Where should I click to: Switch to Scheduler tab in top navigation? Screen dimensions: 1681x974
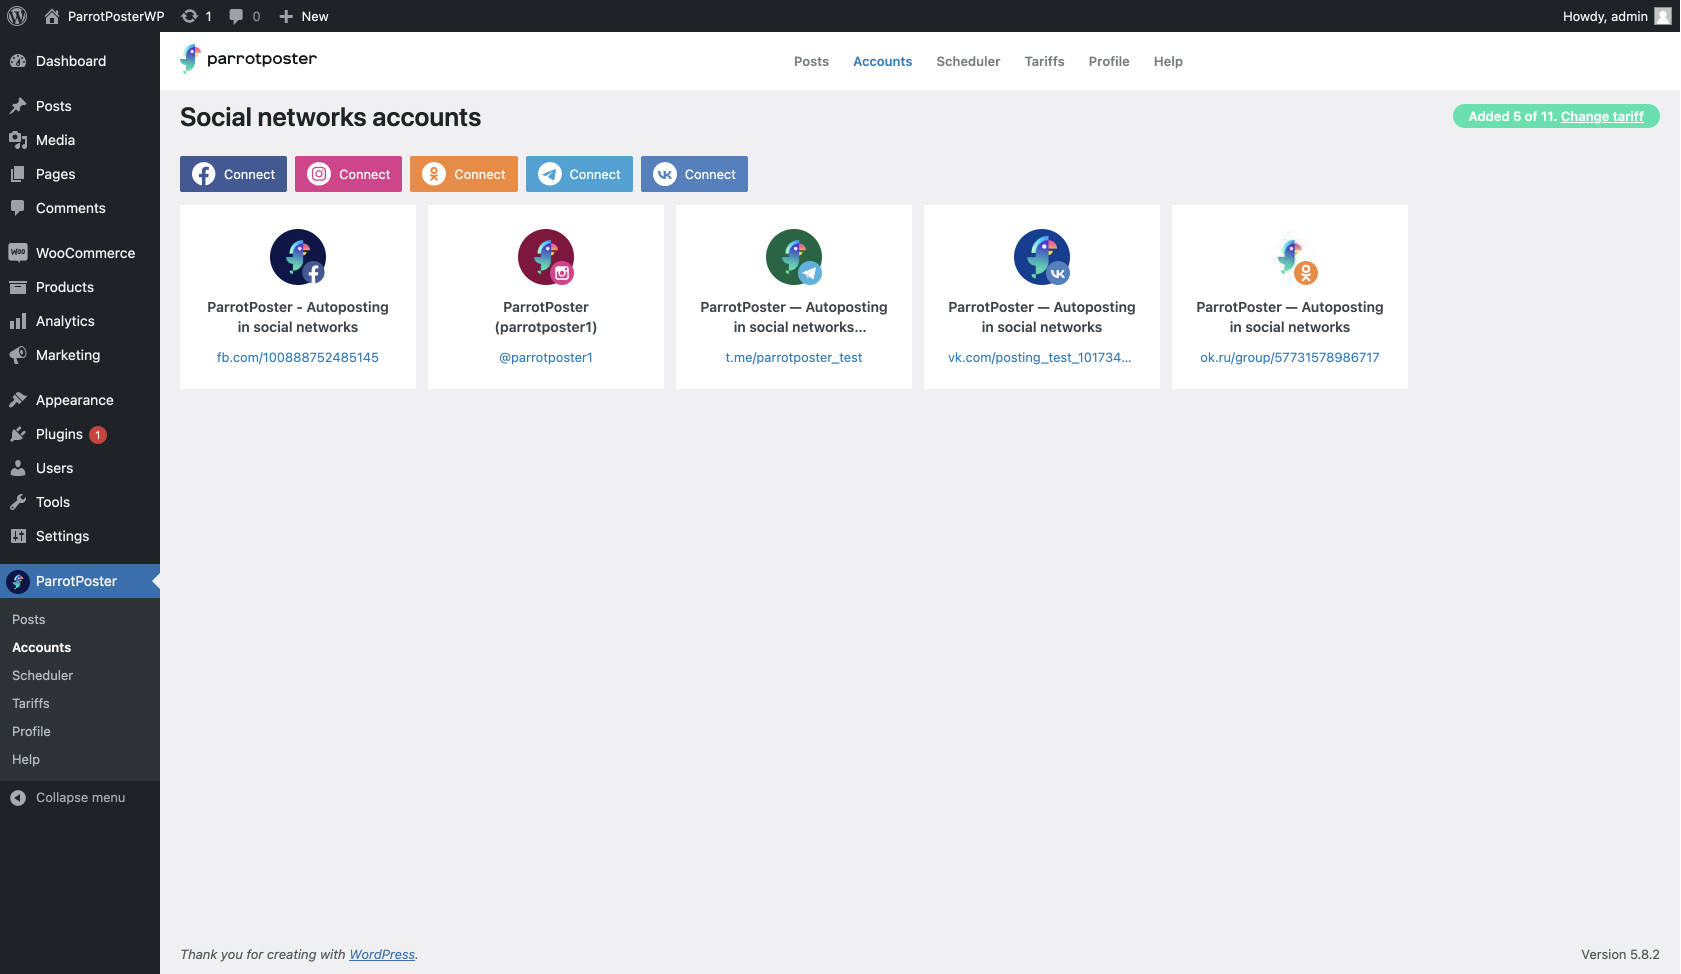[968, 61]
